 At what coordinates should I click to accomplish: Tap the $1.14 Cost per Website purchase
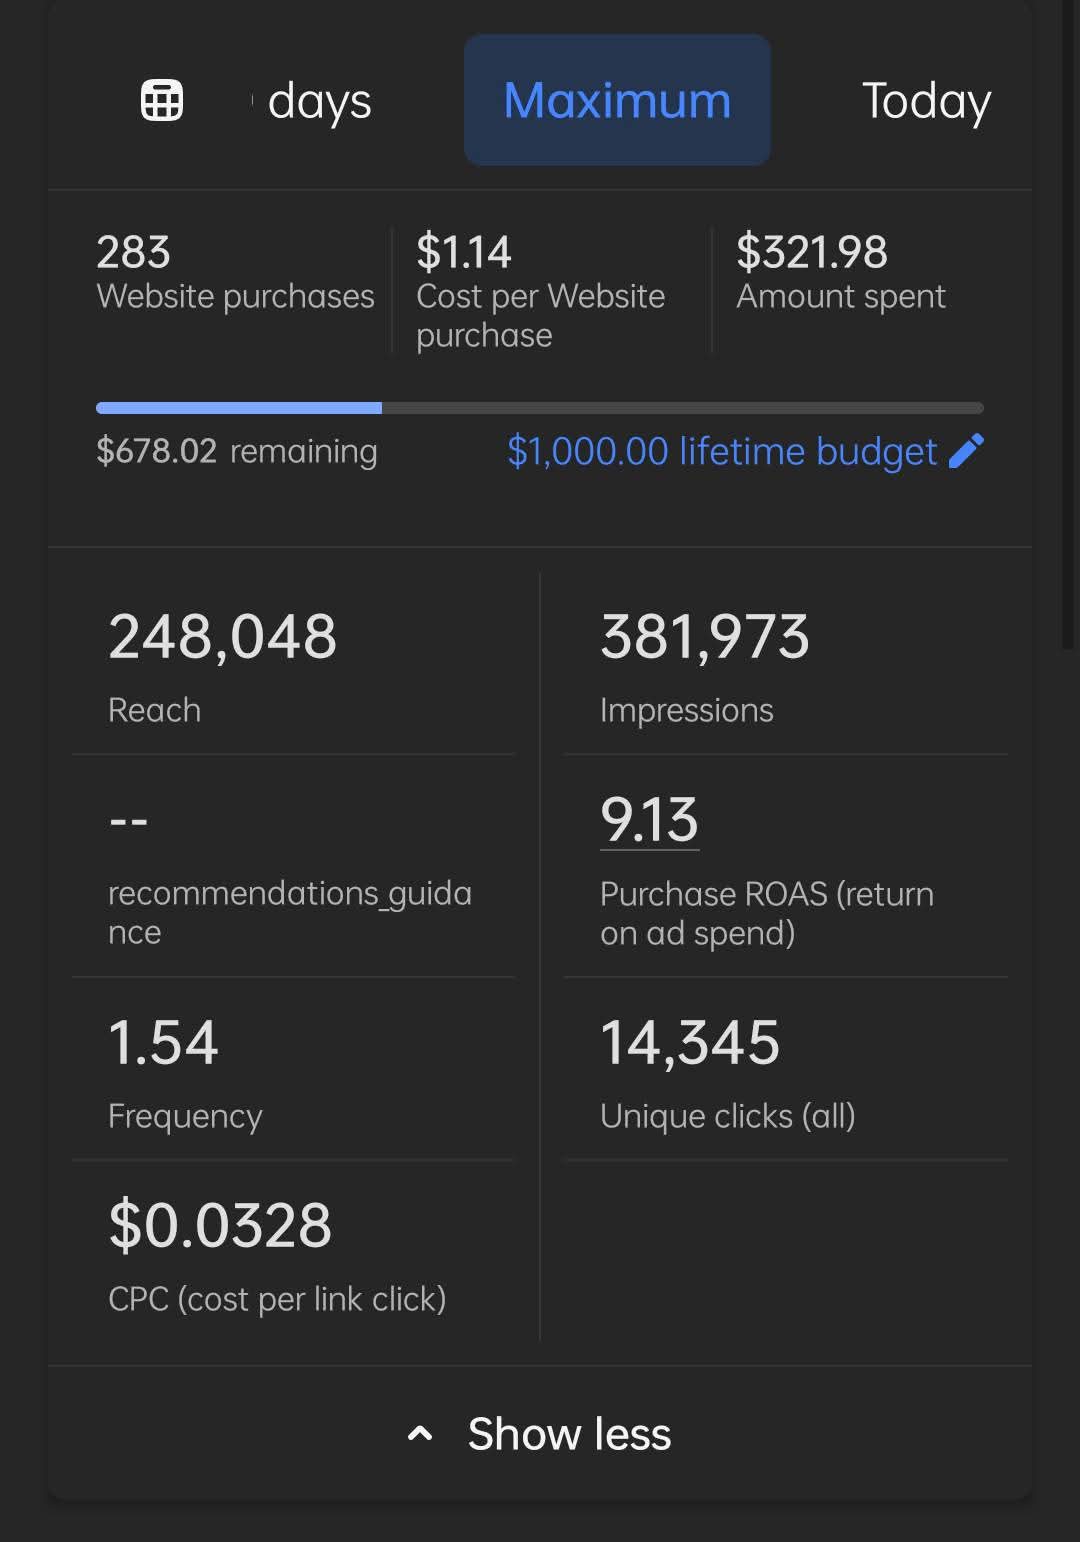[541, 290]
